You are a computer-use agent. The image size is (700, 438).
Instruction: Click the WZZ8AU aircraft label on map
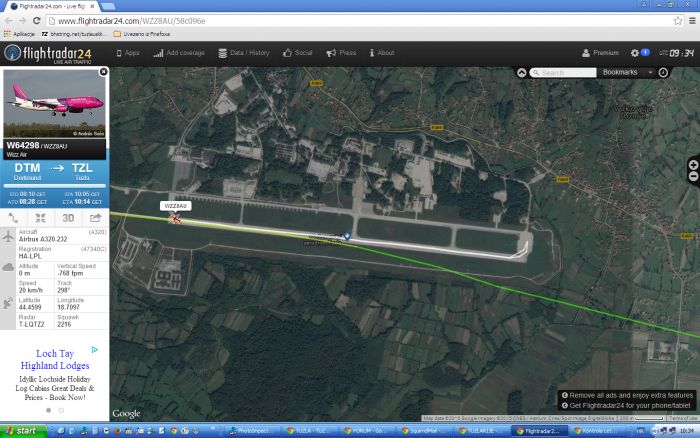coord(175,206)
